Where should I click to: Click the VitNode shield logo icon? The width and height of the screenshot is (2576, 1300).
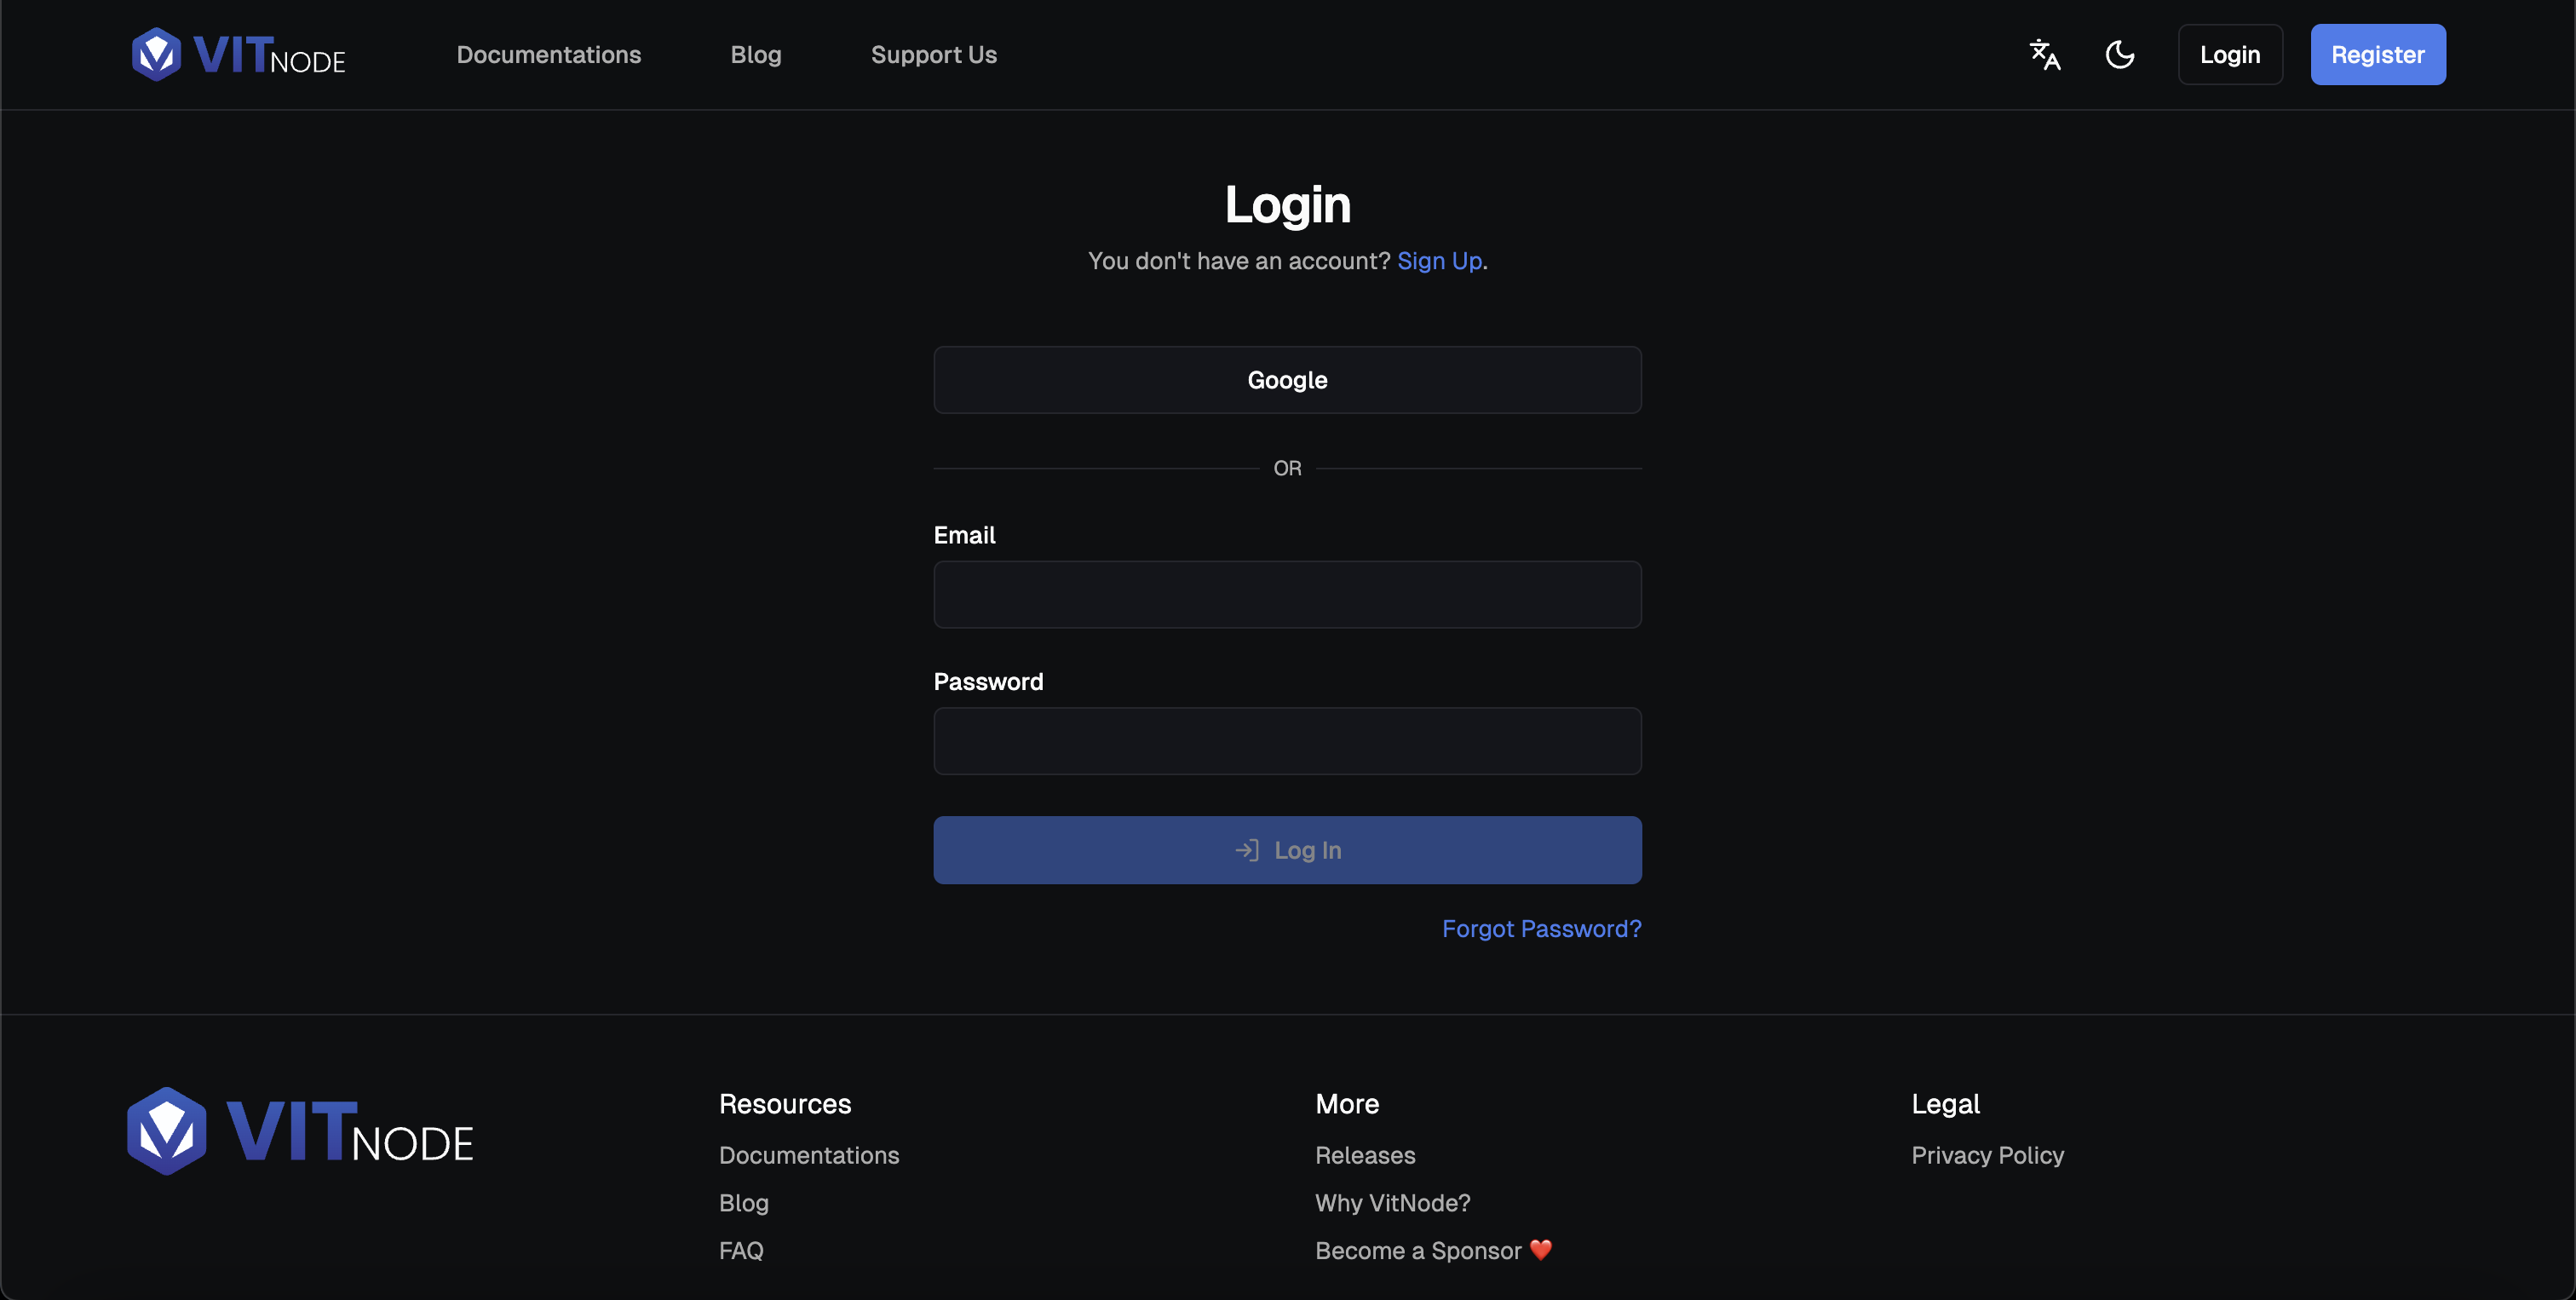156,55
